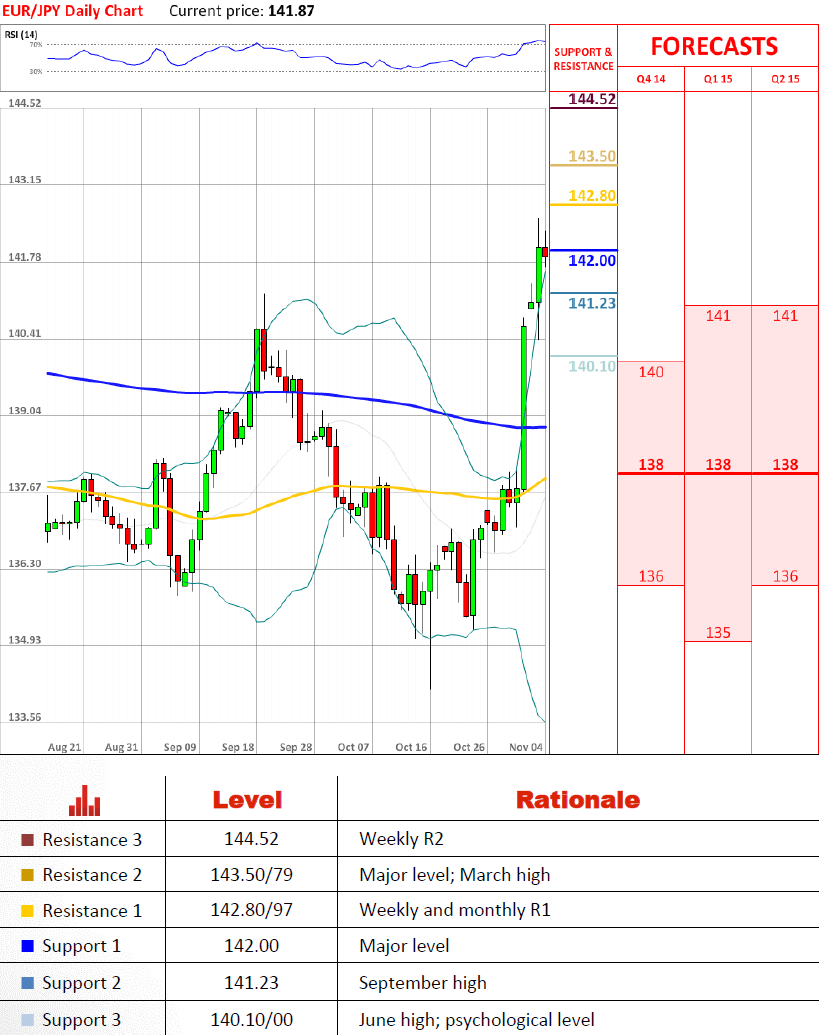Viewport: 819px width, 1035px height.
Task: Click the SUPPORT & RESISTANCE column header
Action: [x=583, y=59]
